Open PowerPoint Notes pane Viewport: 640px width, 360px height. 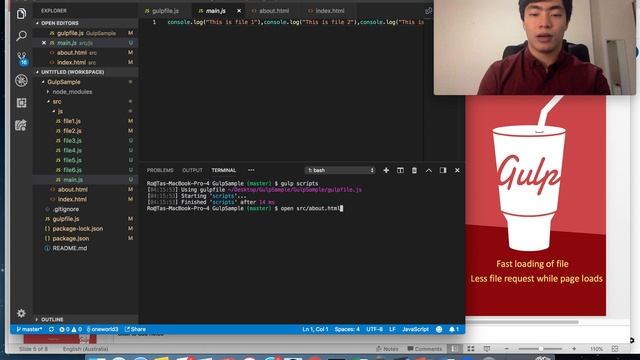tap(387, 349)
